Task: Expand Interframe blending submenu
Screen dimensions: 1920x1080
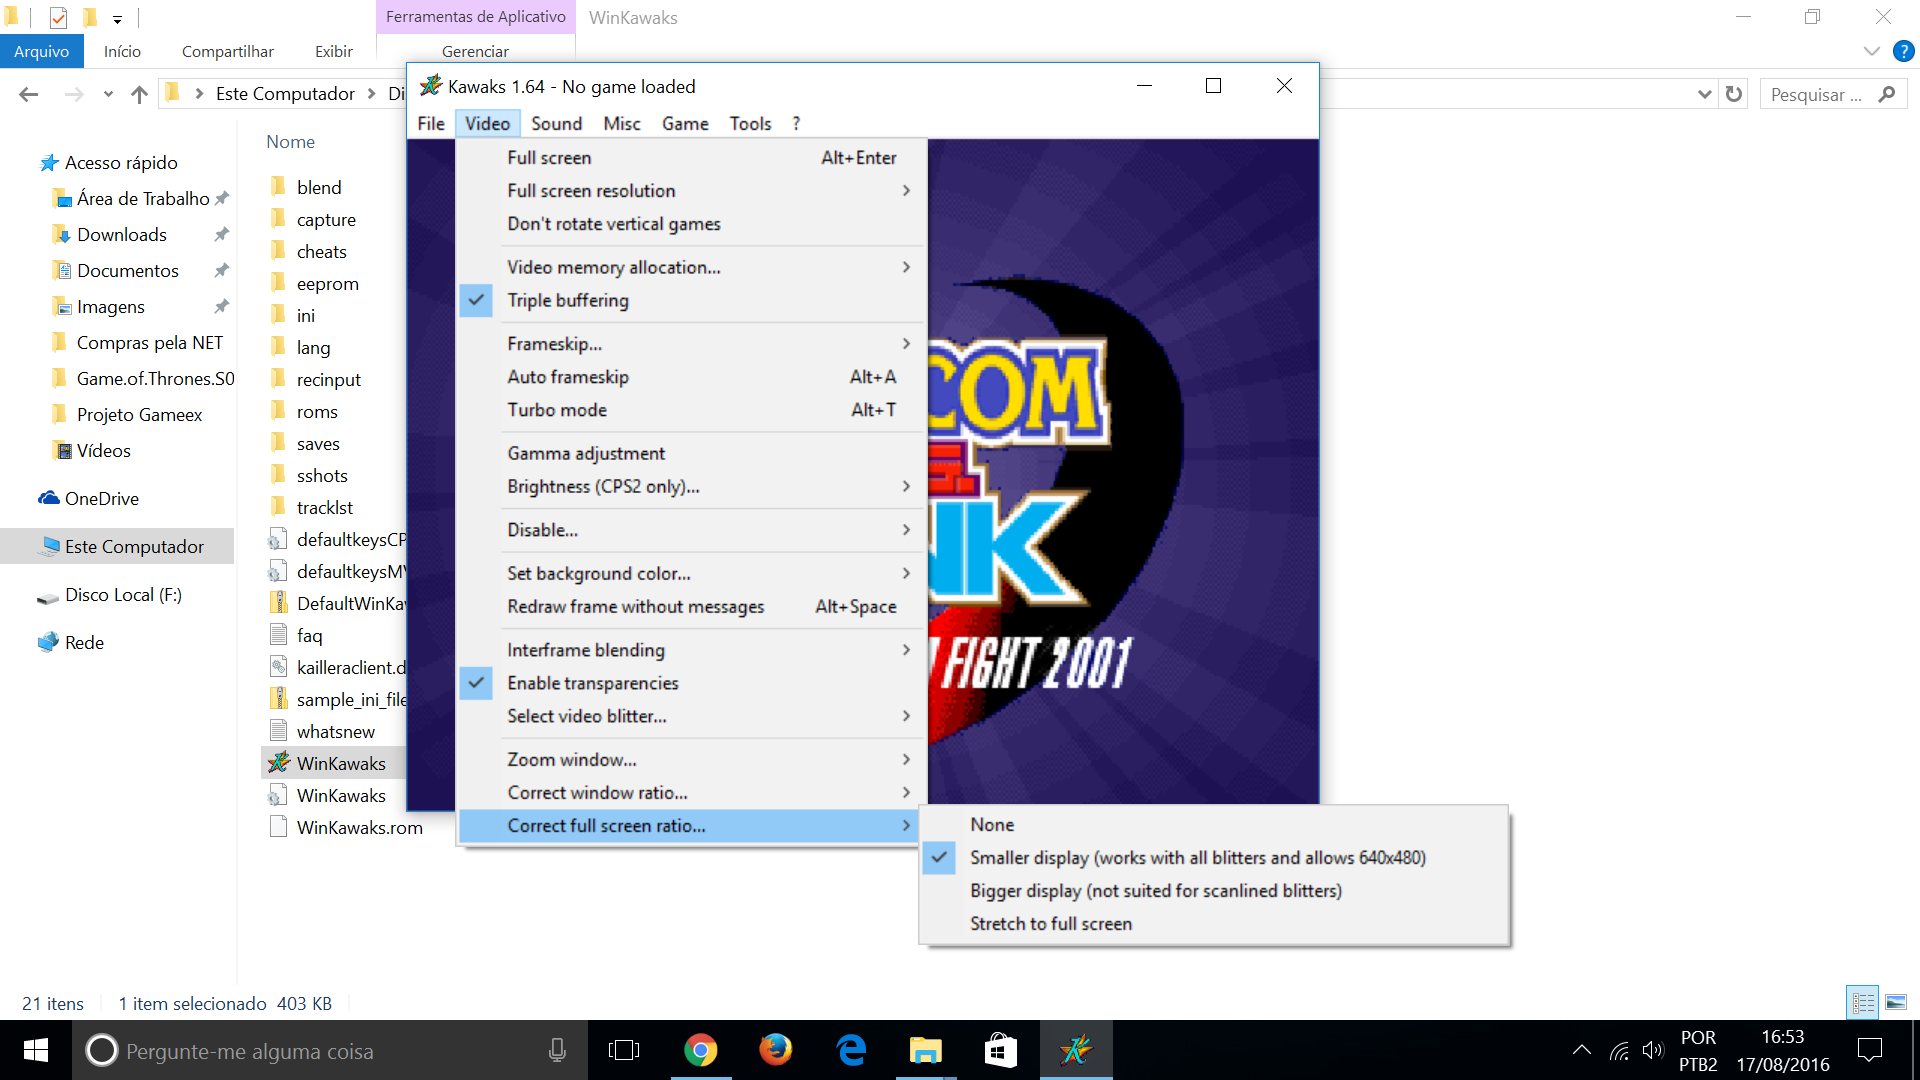Action: (691, 650)
